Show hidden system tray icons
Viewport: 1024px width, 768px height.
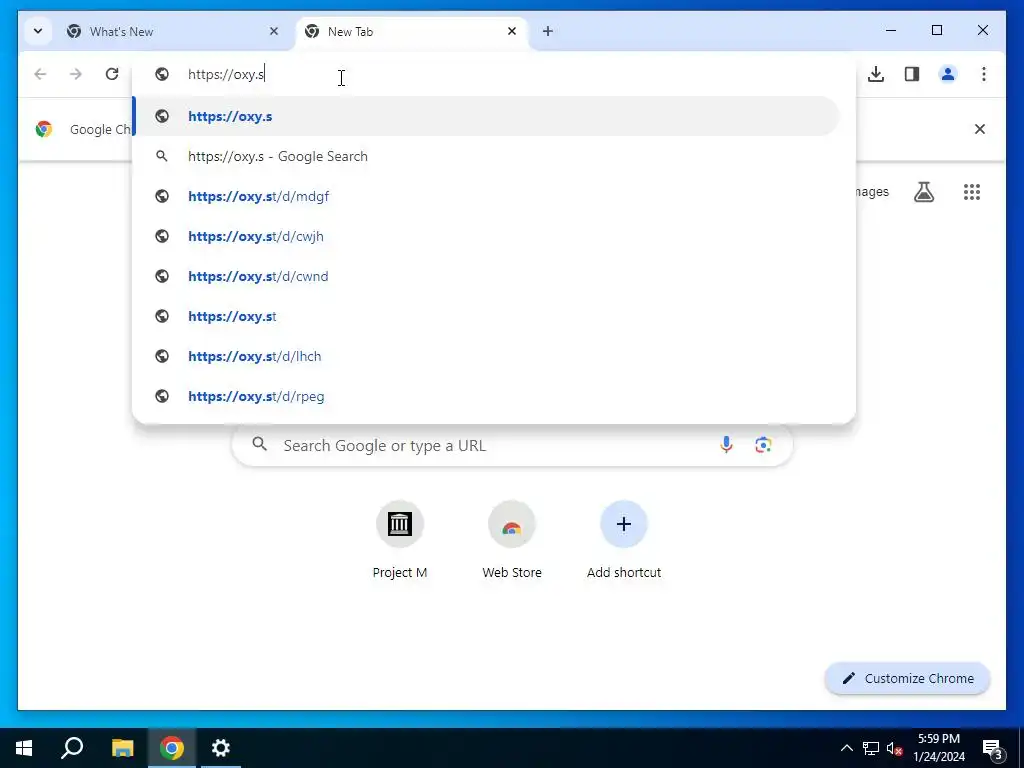[x=846, y=748]
